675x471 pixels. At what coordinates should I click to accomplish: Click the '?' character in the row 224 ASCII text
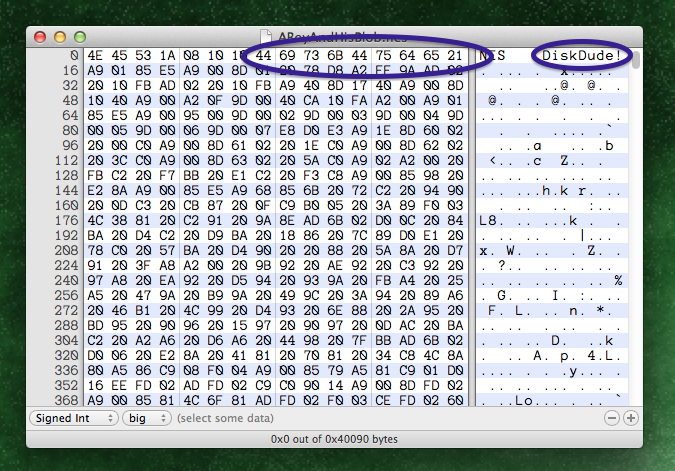pyautogui.click(x=502, y=266)
